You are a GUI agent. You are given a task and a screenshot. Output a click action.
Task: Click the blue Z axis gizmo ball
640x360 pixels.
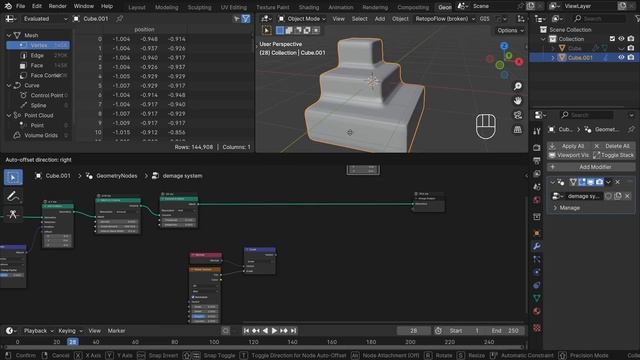[x=504, y=46]
